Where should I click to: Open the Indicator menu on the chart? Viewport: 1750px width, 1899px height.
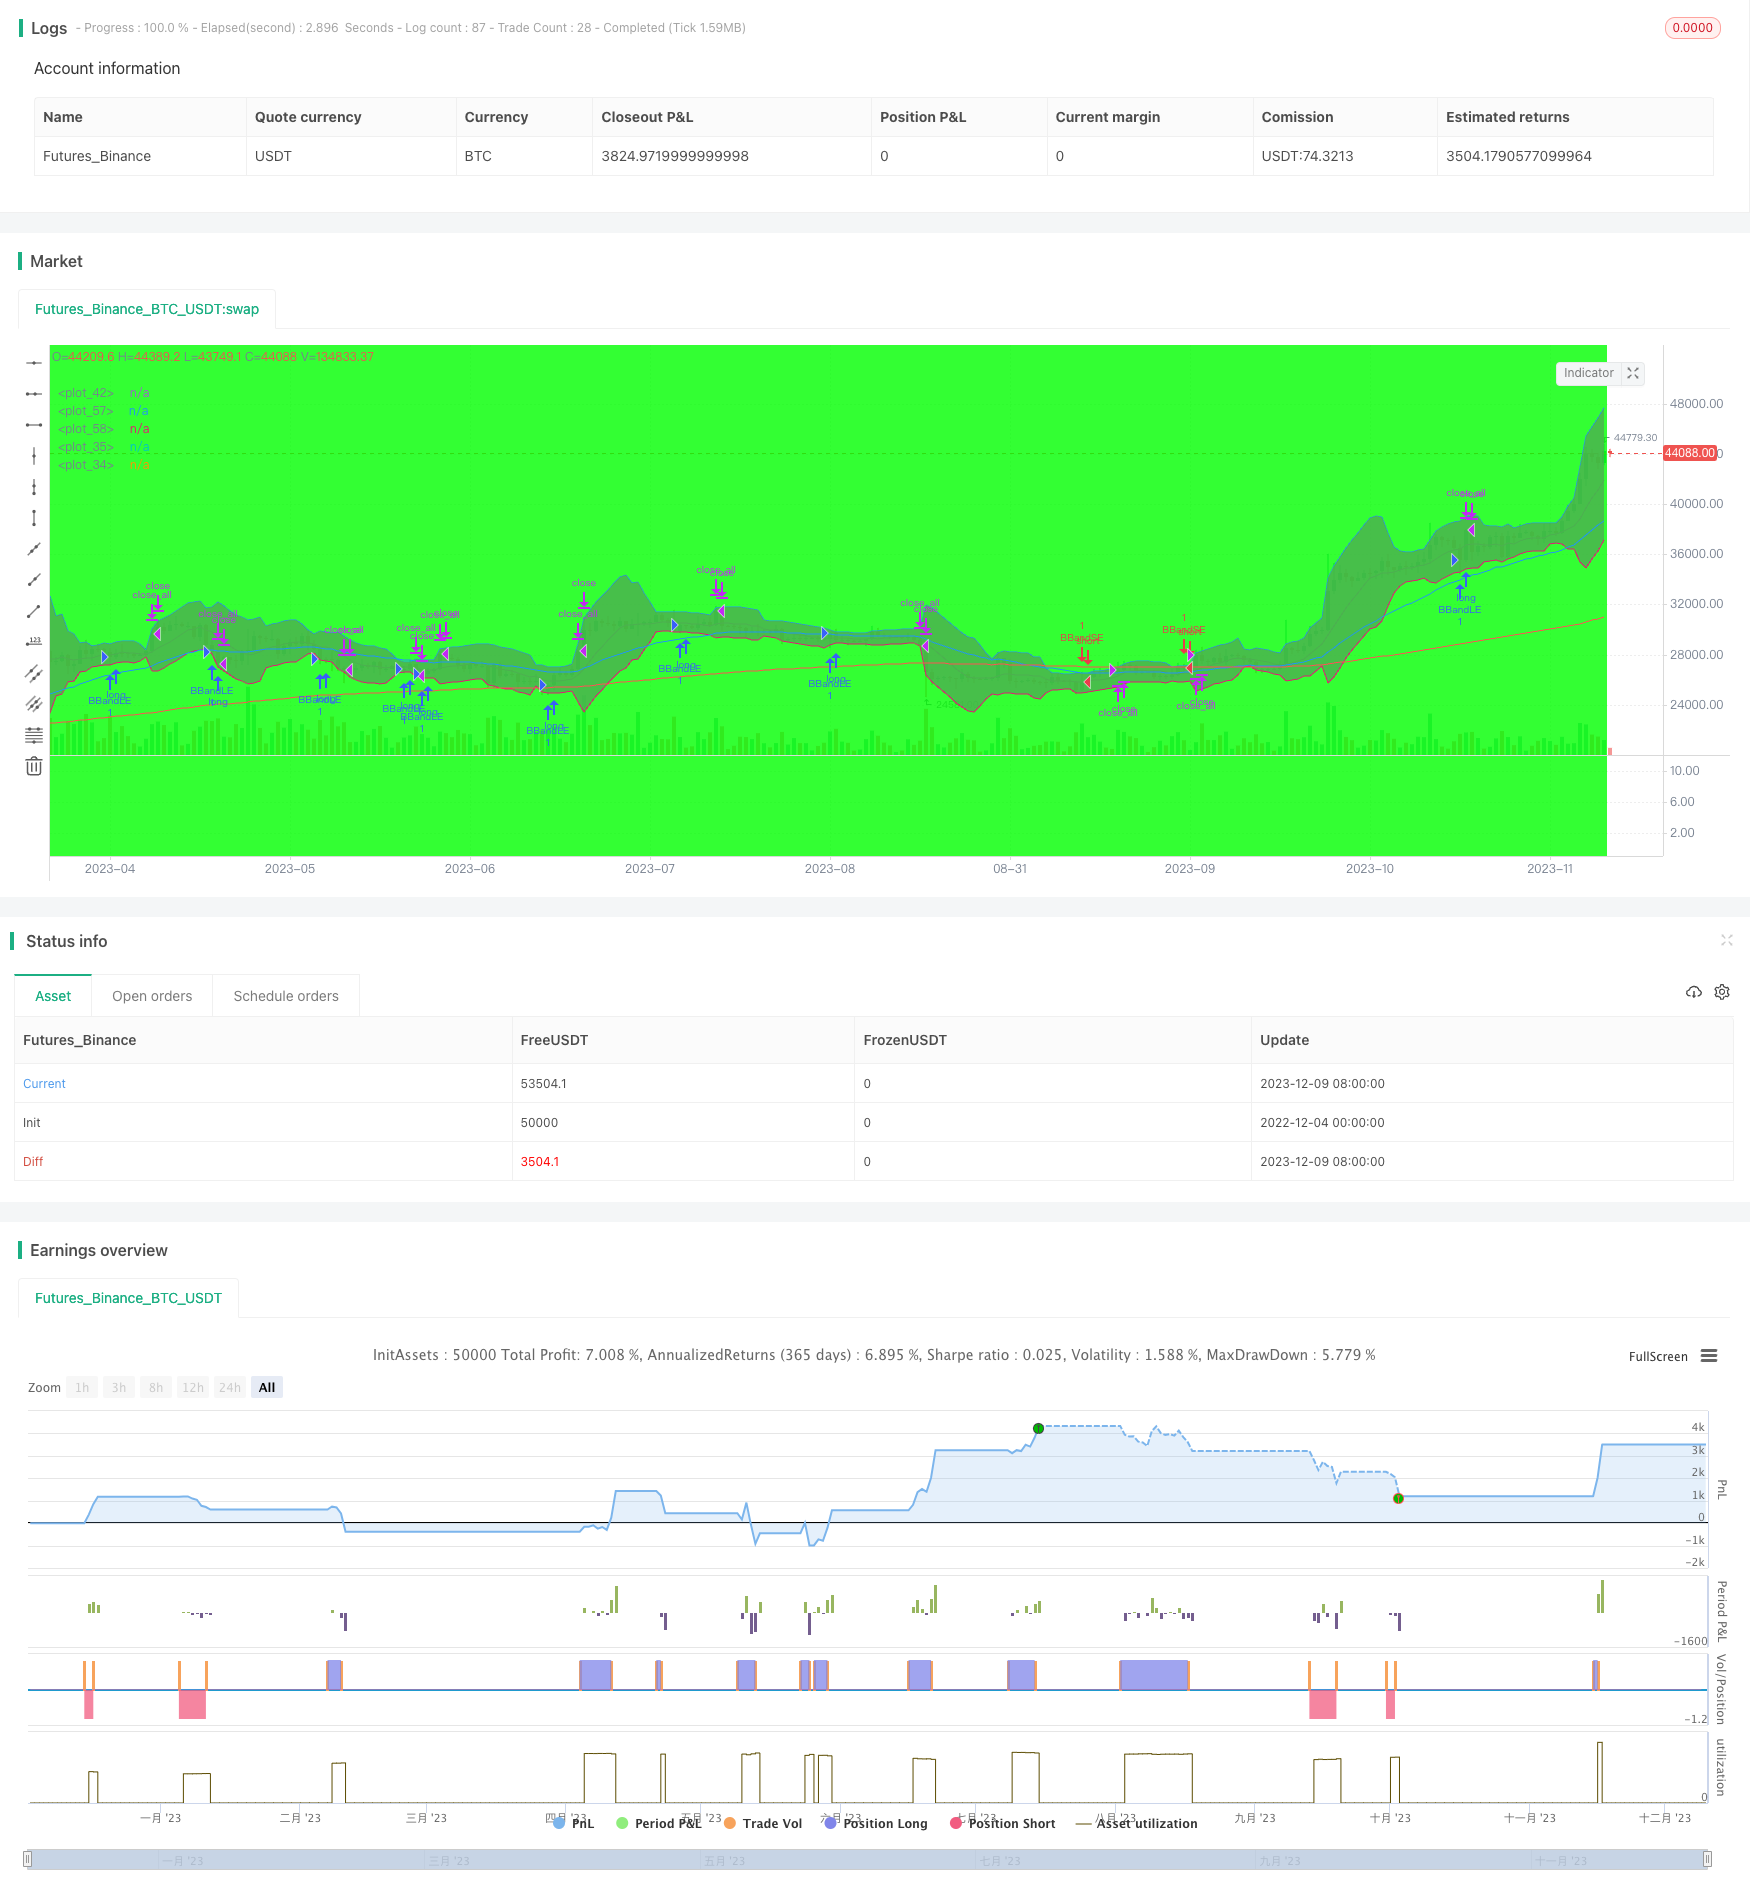point(1588,373)
